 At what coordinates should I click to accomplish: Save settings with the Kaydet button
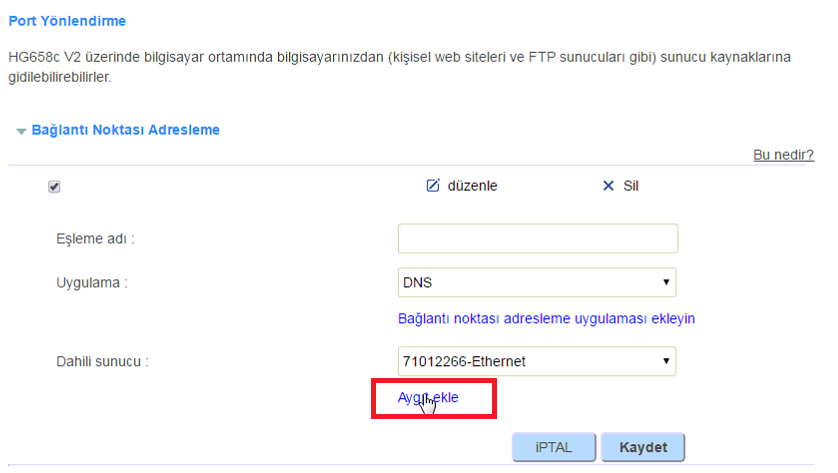(x=643, y=447)
